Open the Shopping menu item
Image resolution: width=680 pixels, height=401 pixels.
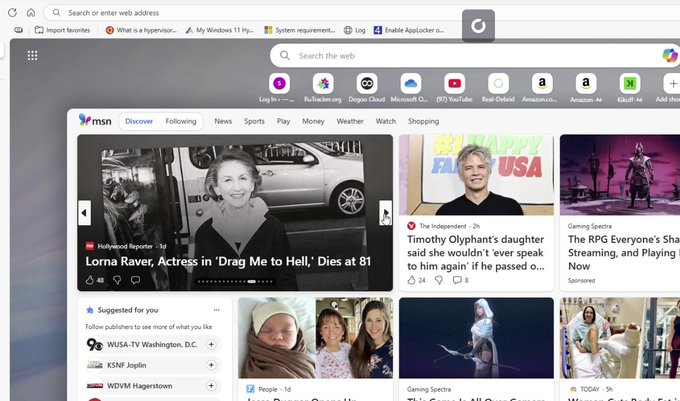point(423,121)
